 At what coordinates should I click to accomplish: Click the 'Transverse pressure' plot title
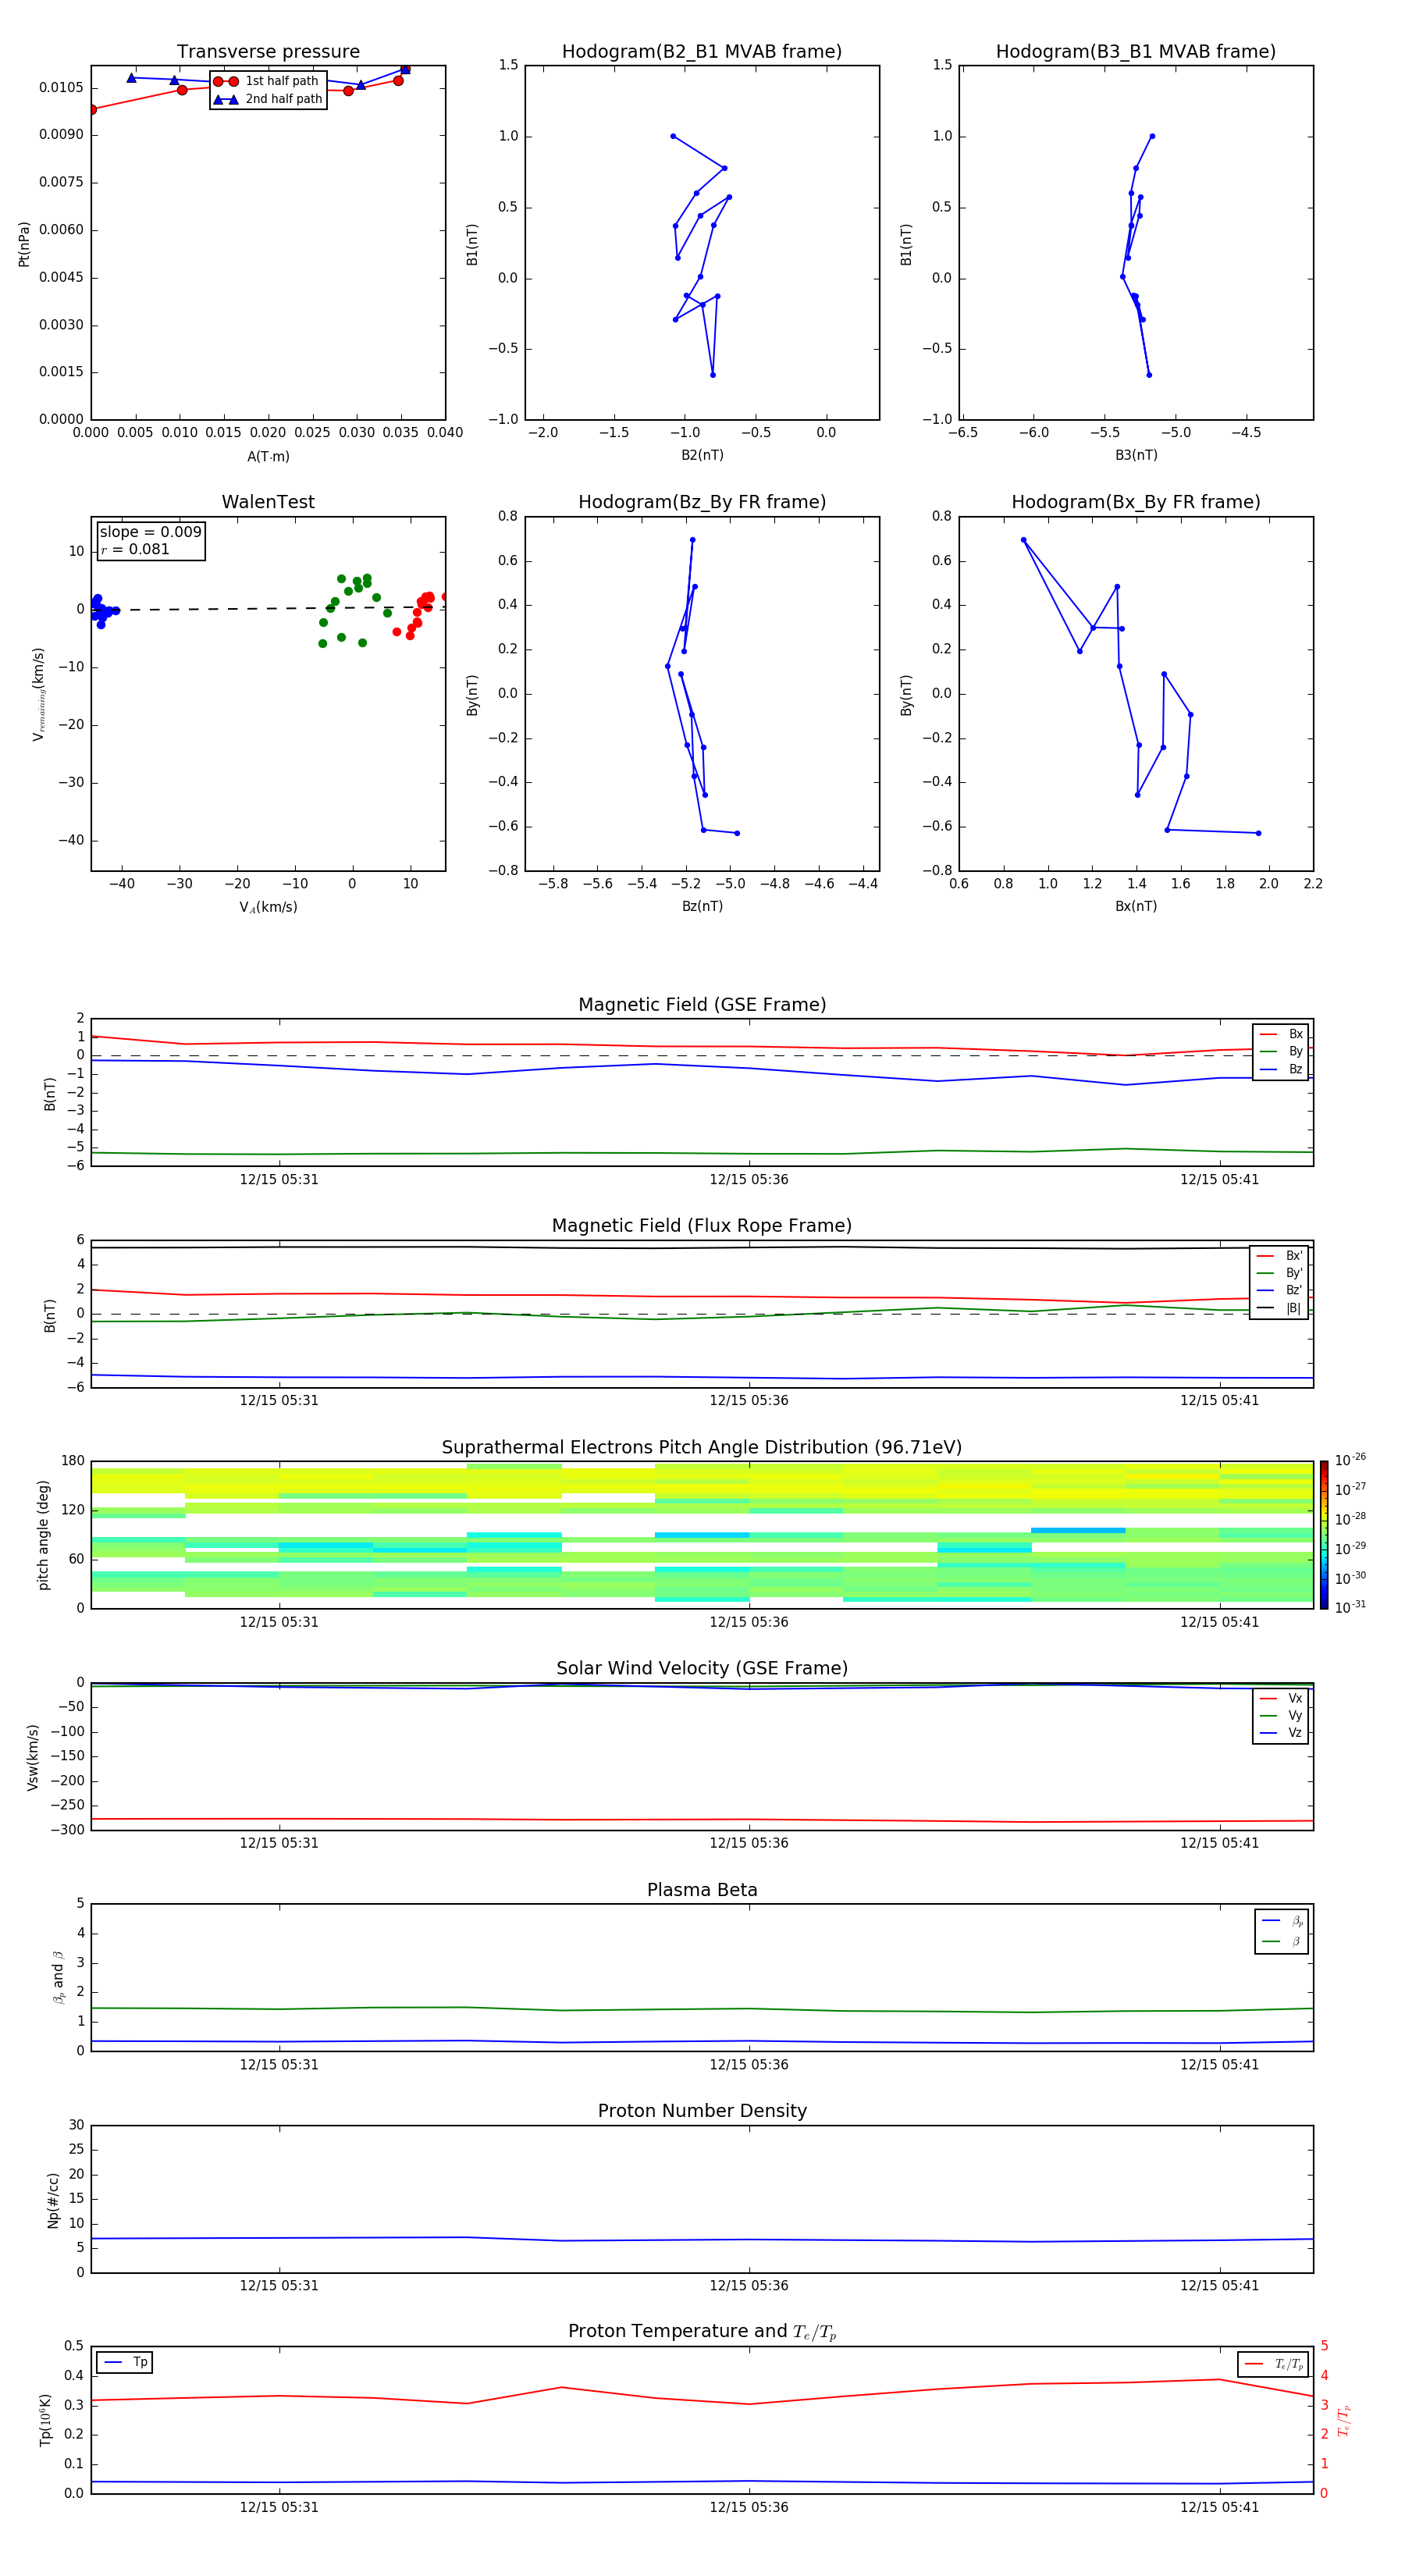pyautogui.click(x=268, y=52)
